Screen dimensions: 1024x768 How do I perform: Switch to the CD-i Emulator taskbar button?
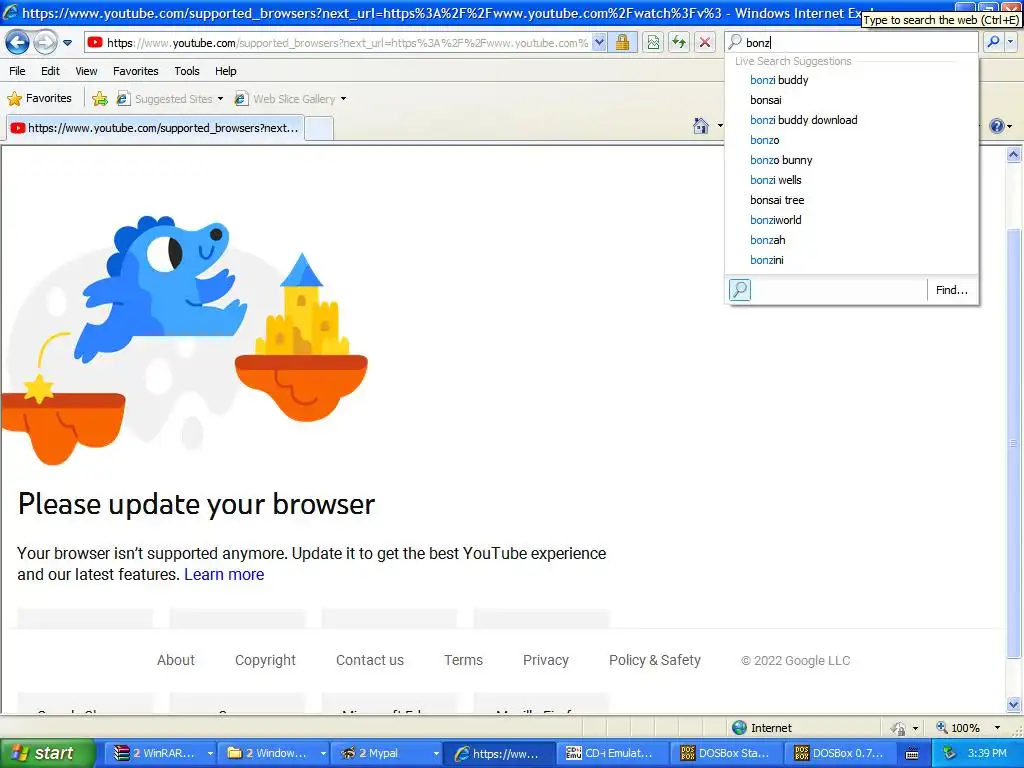(x=614, y=753)
